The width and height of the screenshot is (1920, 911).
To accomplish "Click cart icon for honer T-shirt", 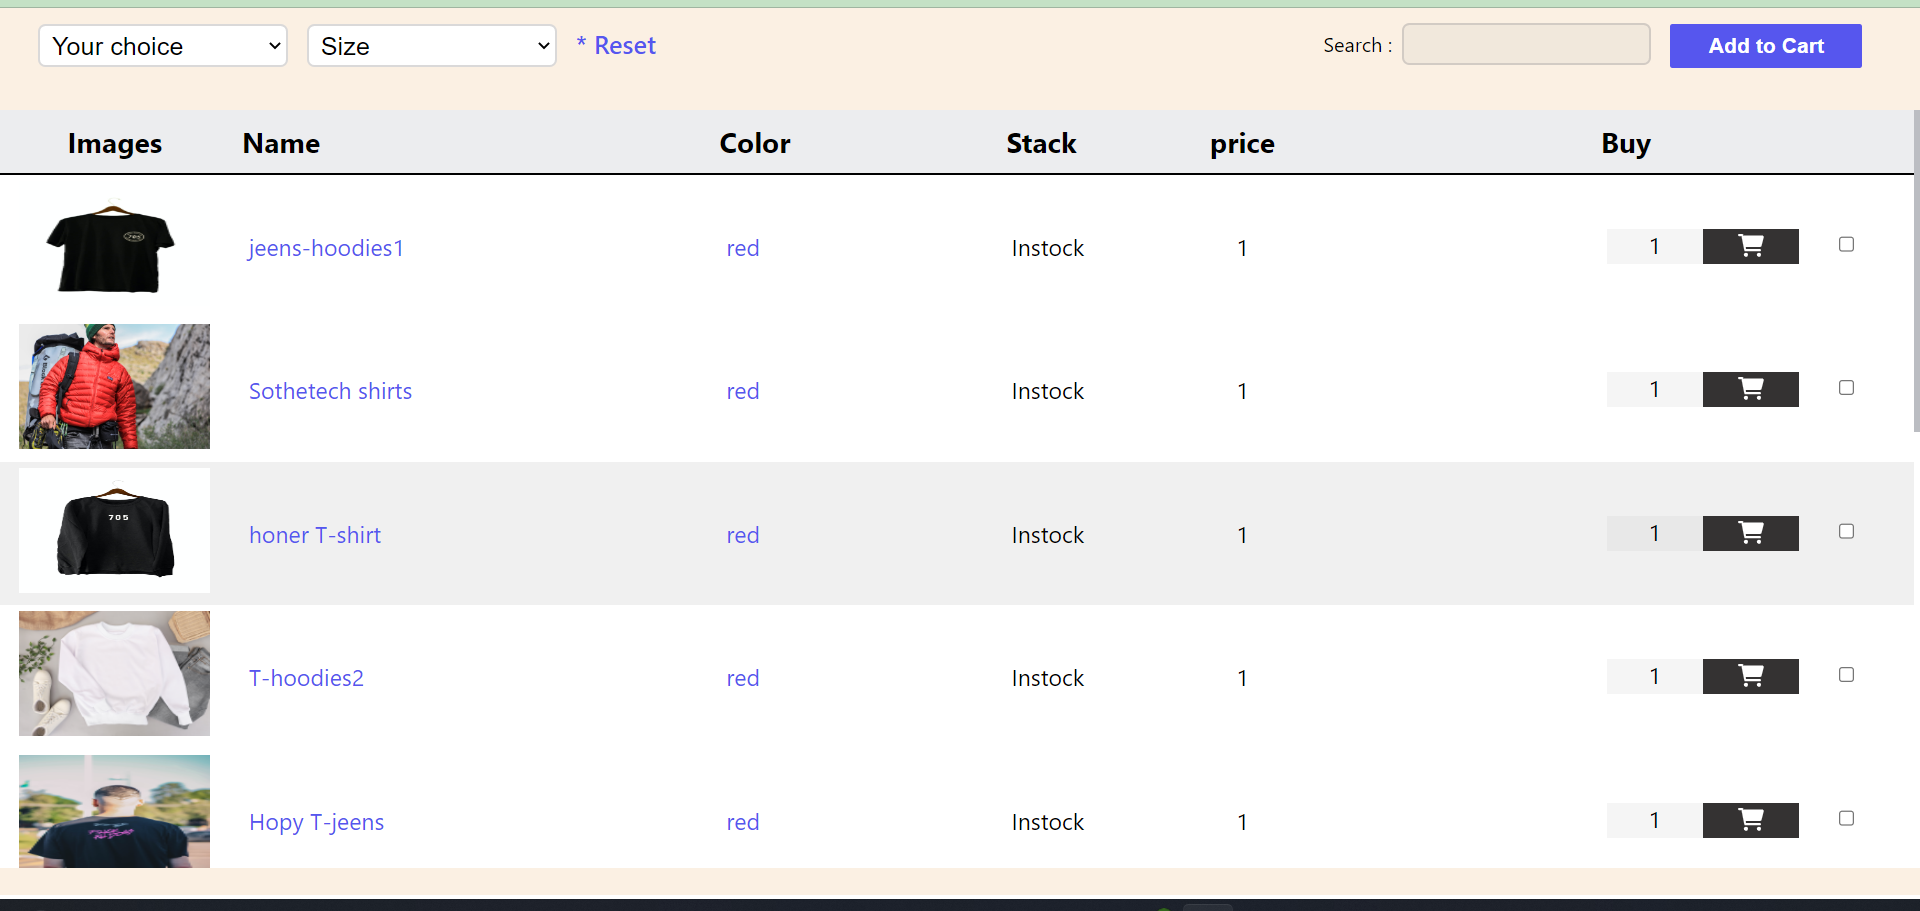I will pos(1750,533).
